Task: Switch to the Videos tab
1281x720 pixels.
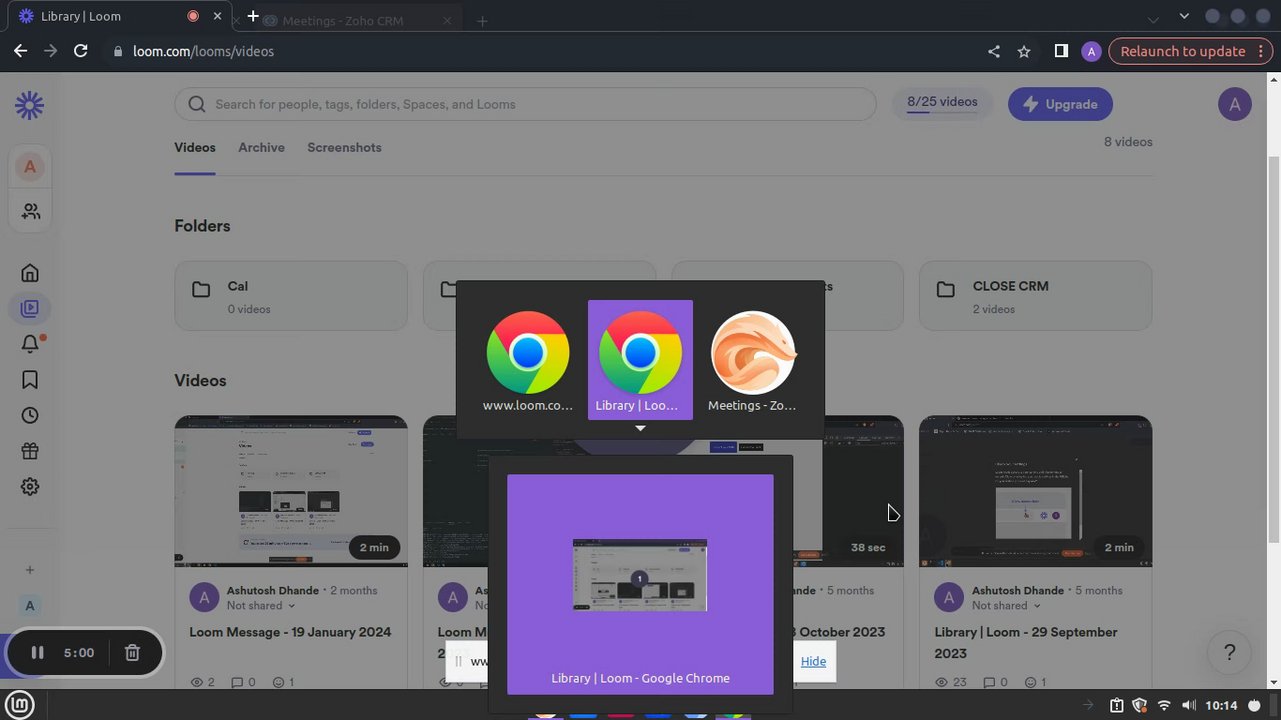Action: (x=195, y=147)
